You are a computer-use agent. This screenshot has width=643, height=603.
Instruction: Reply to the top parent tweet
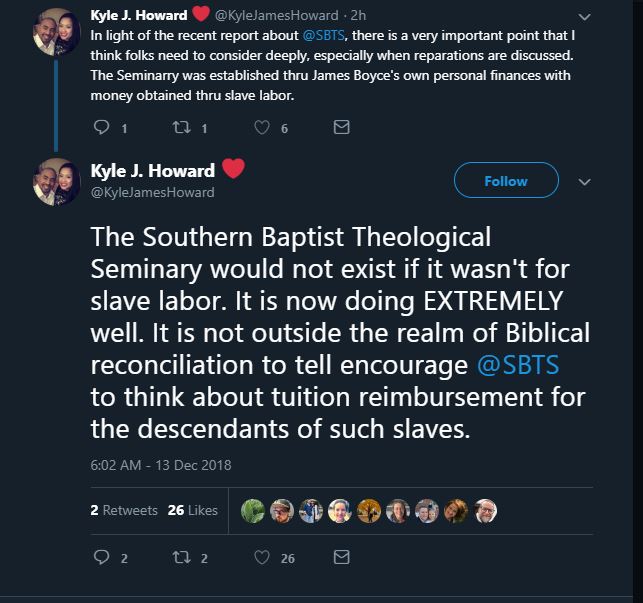100,127
